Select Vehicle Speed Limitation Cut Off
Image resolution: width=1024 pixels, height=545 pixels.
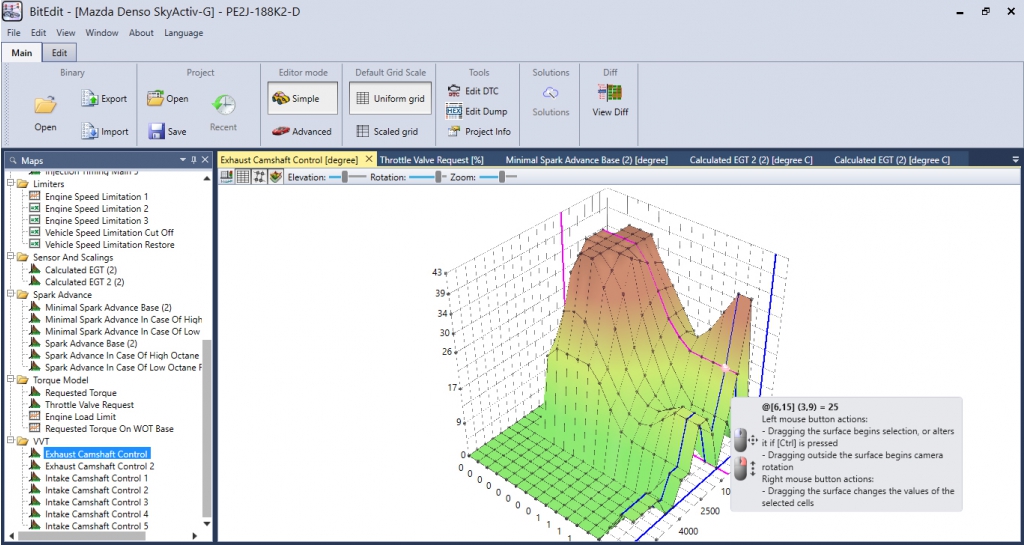tap(109, 232)
